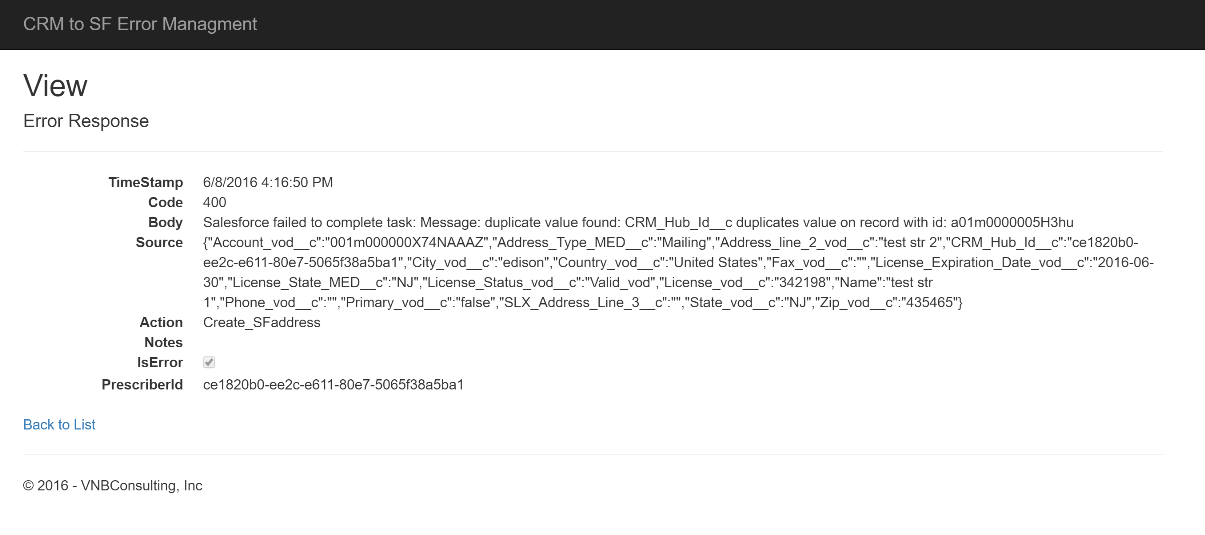Select the 6/8/2016 4:16:50 PM timestamp value
1205x535 pixels.
coord(268,182)
